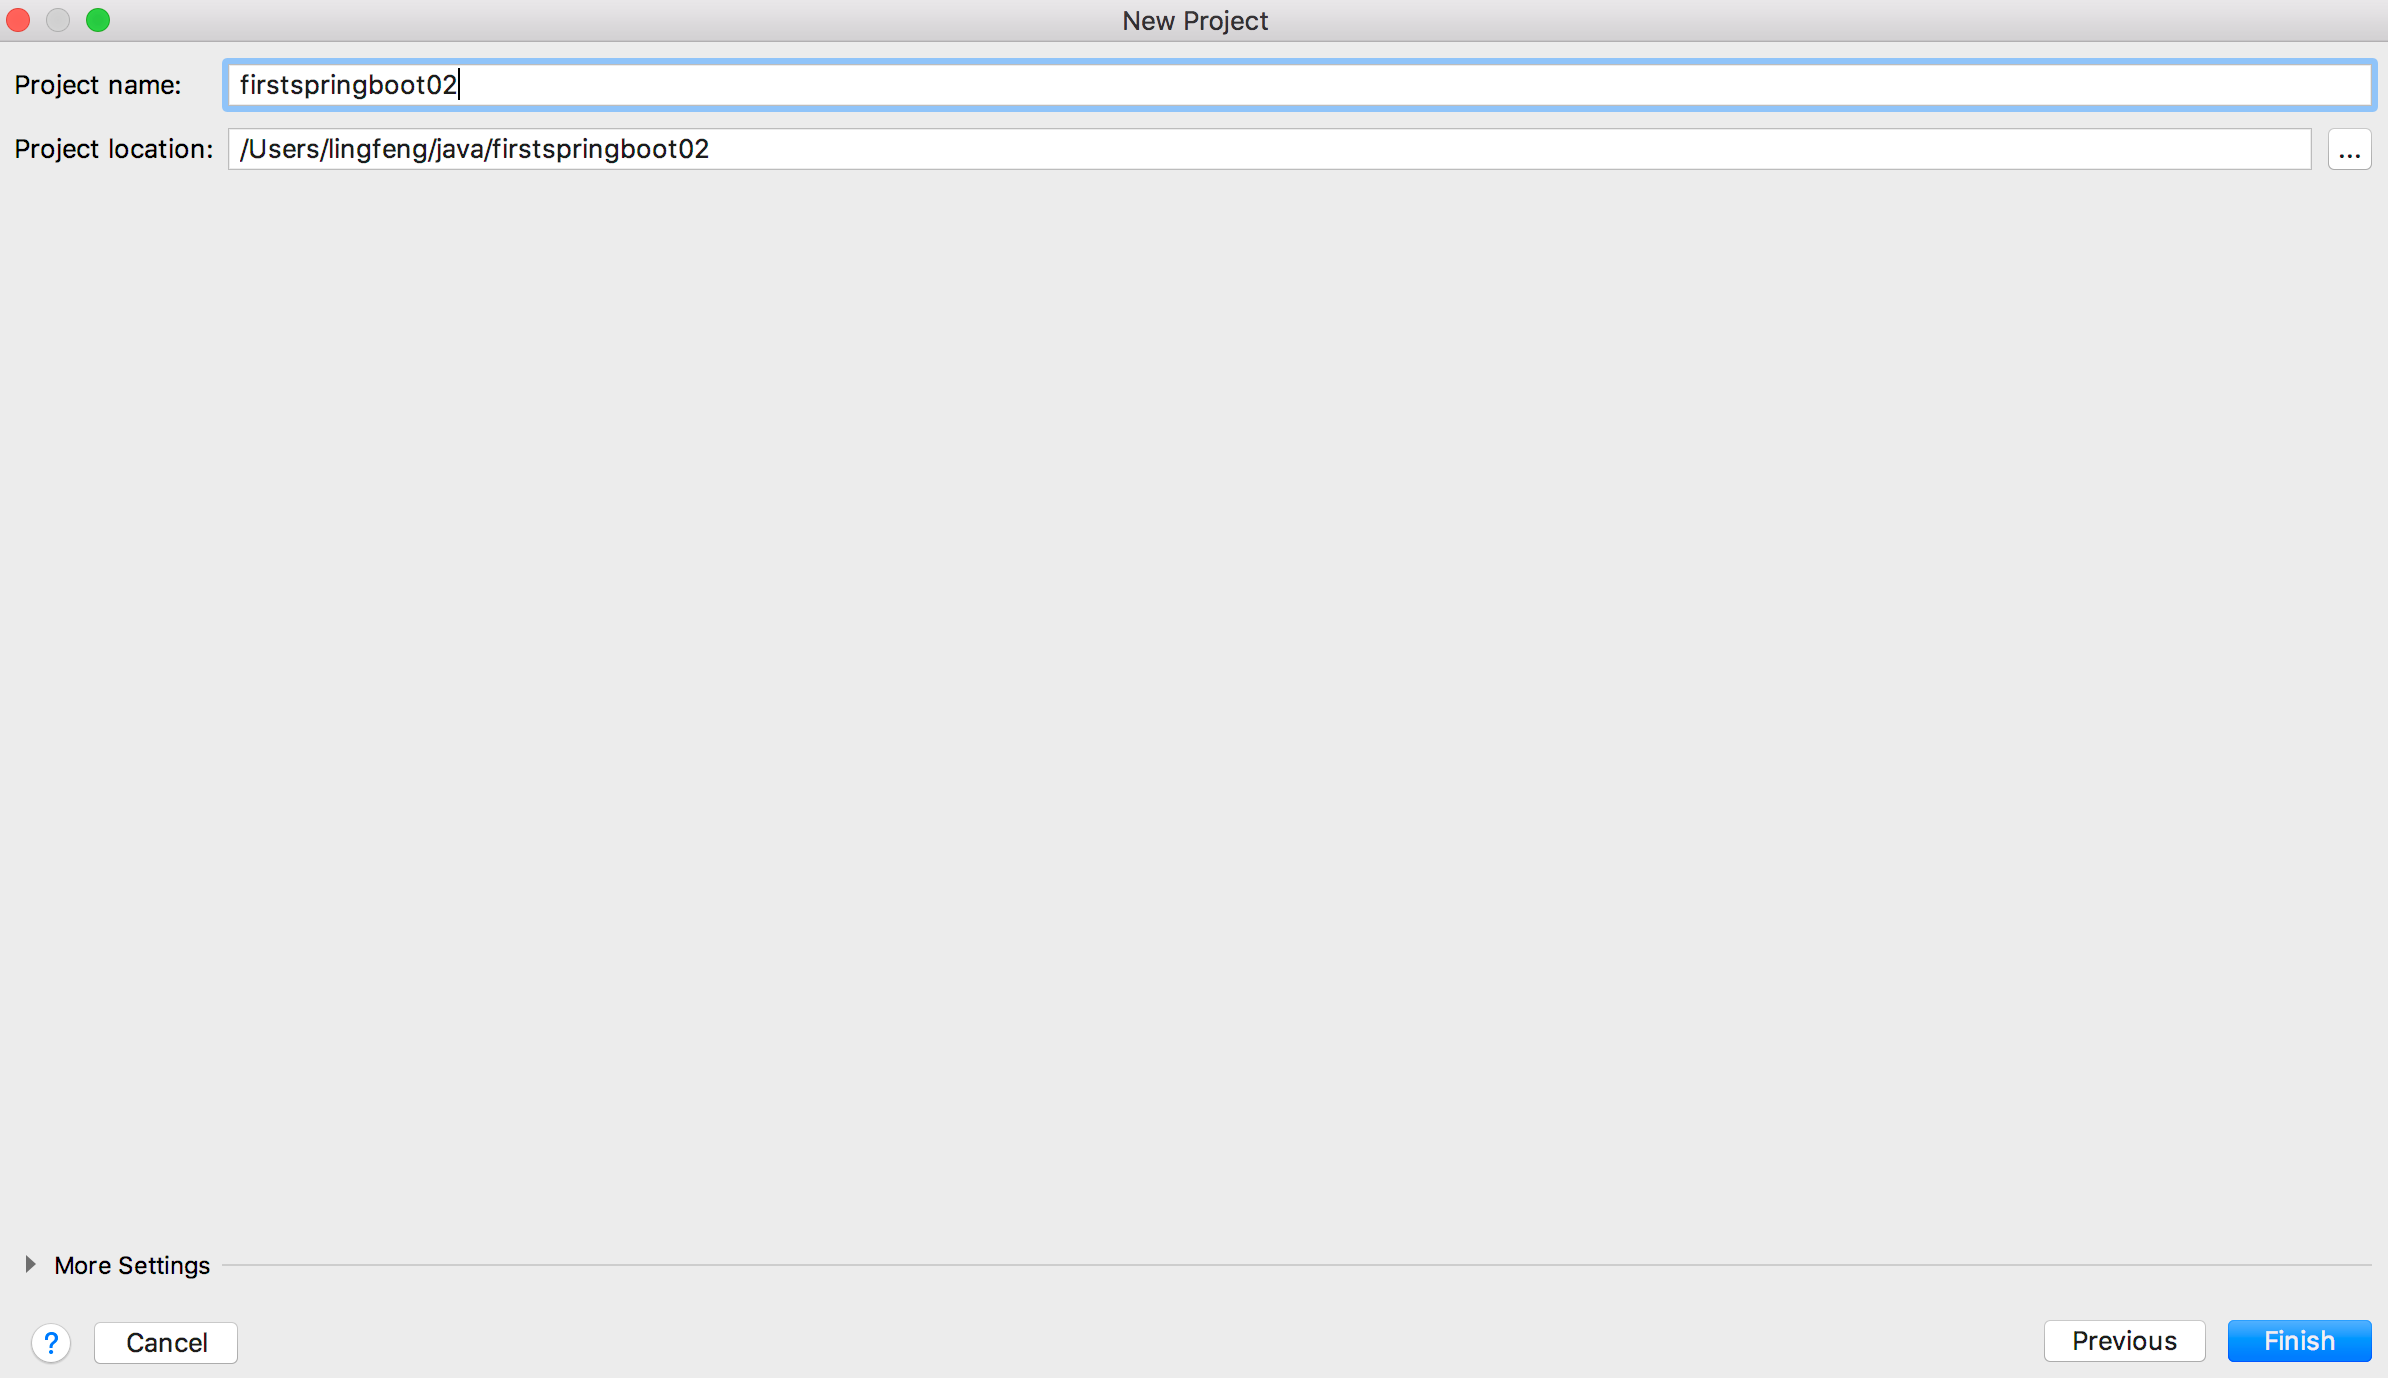Viewport: 2388px width, 1378px height.
Task: Go back with the Previous button
Action: (2124, 1341)
